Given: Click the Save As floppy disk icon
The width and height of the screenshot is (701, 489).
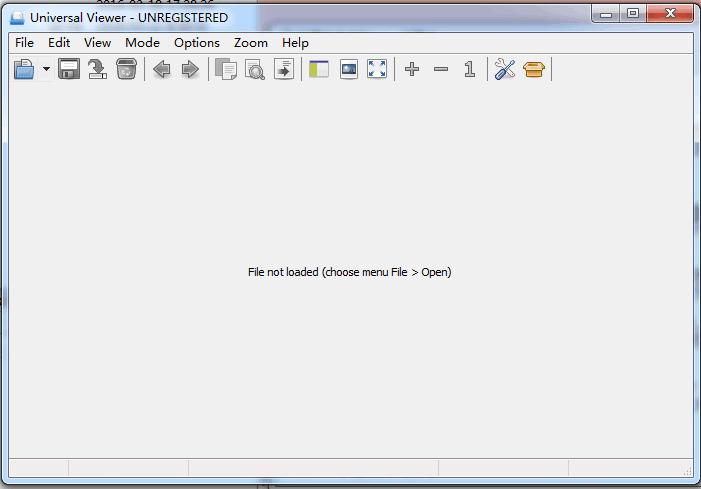Looking at the screenshot, I should click(69, 69).
